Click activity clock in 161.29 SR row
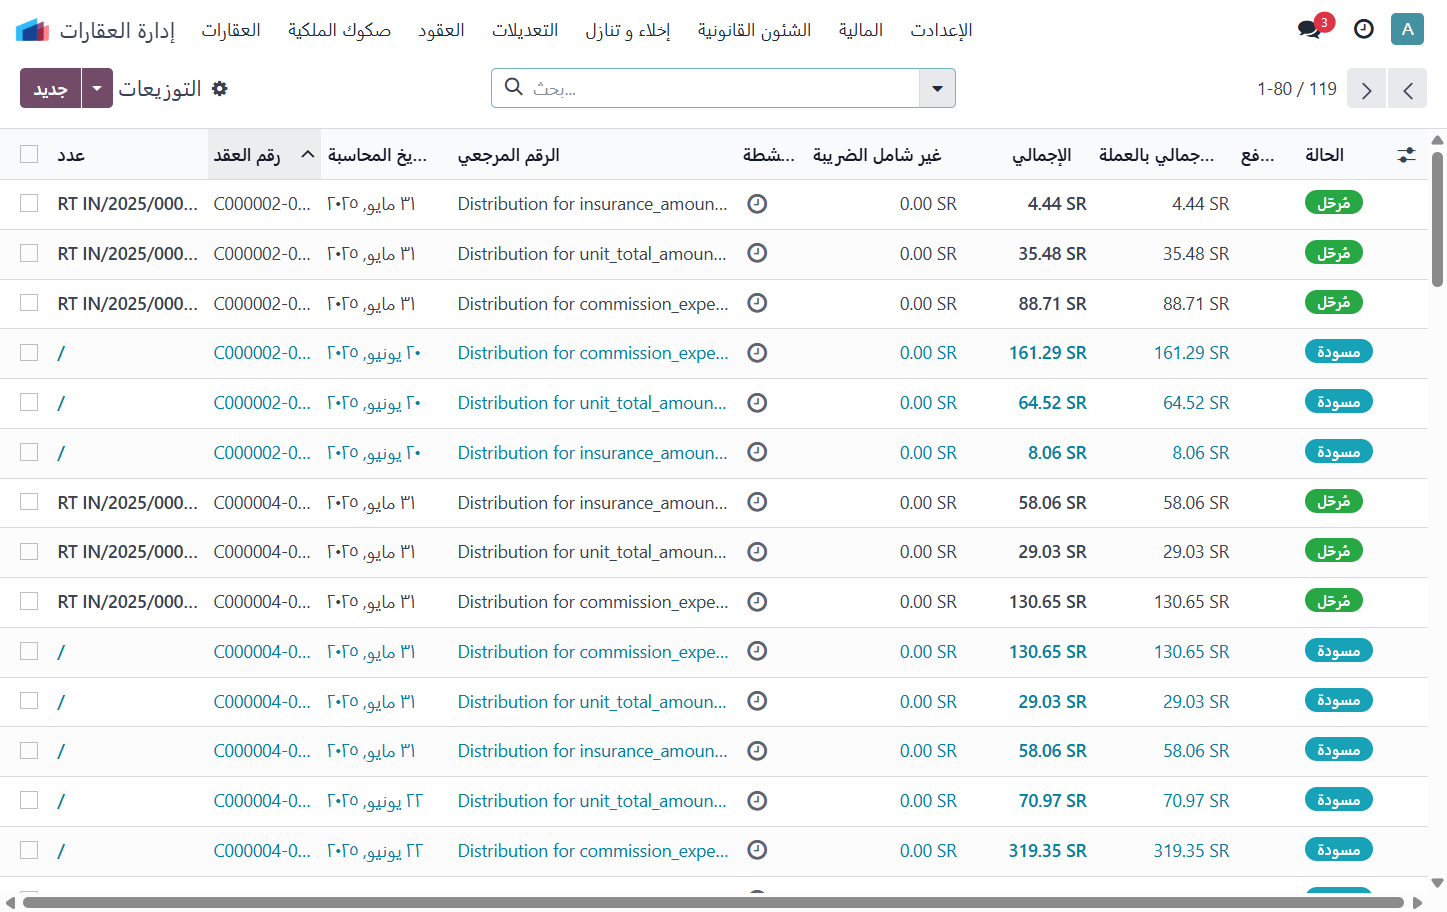Image resolution: width=1447 pixels, height=912 pixels. [757, 352]
